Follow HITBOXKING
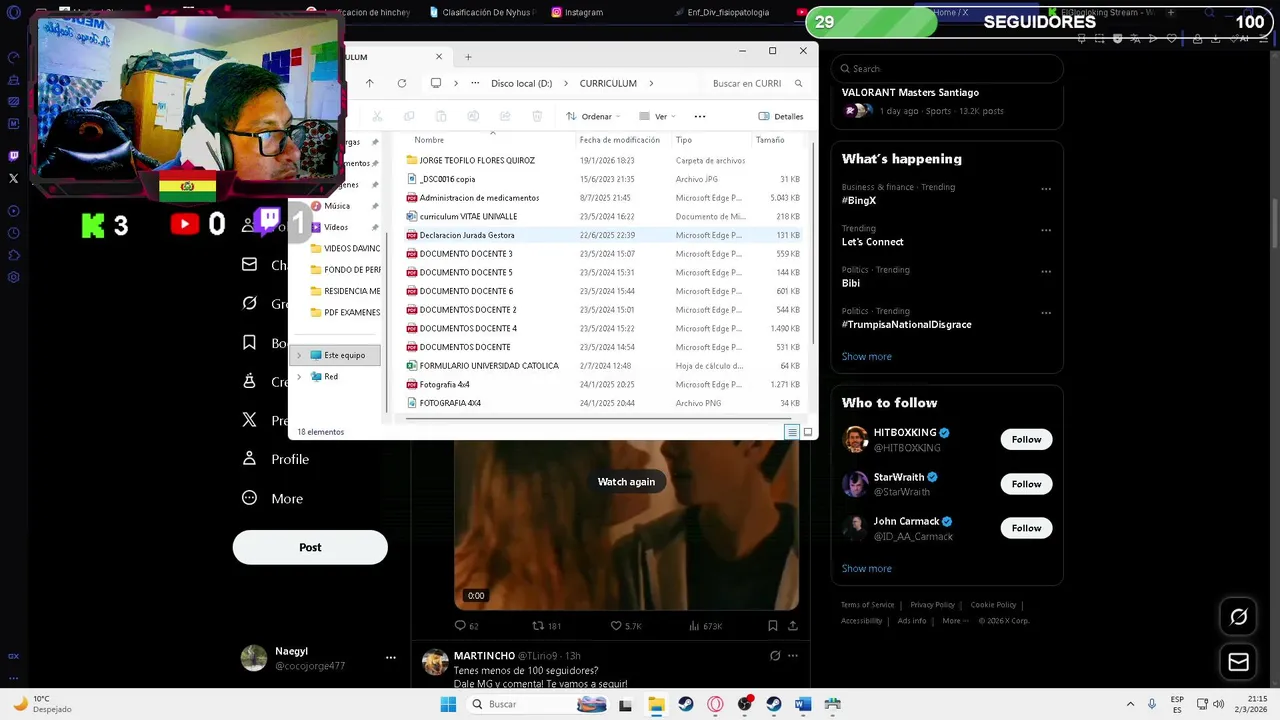Image resolution: width=1280 pixels, height=720 pixels. (1026, 439)
